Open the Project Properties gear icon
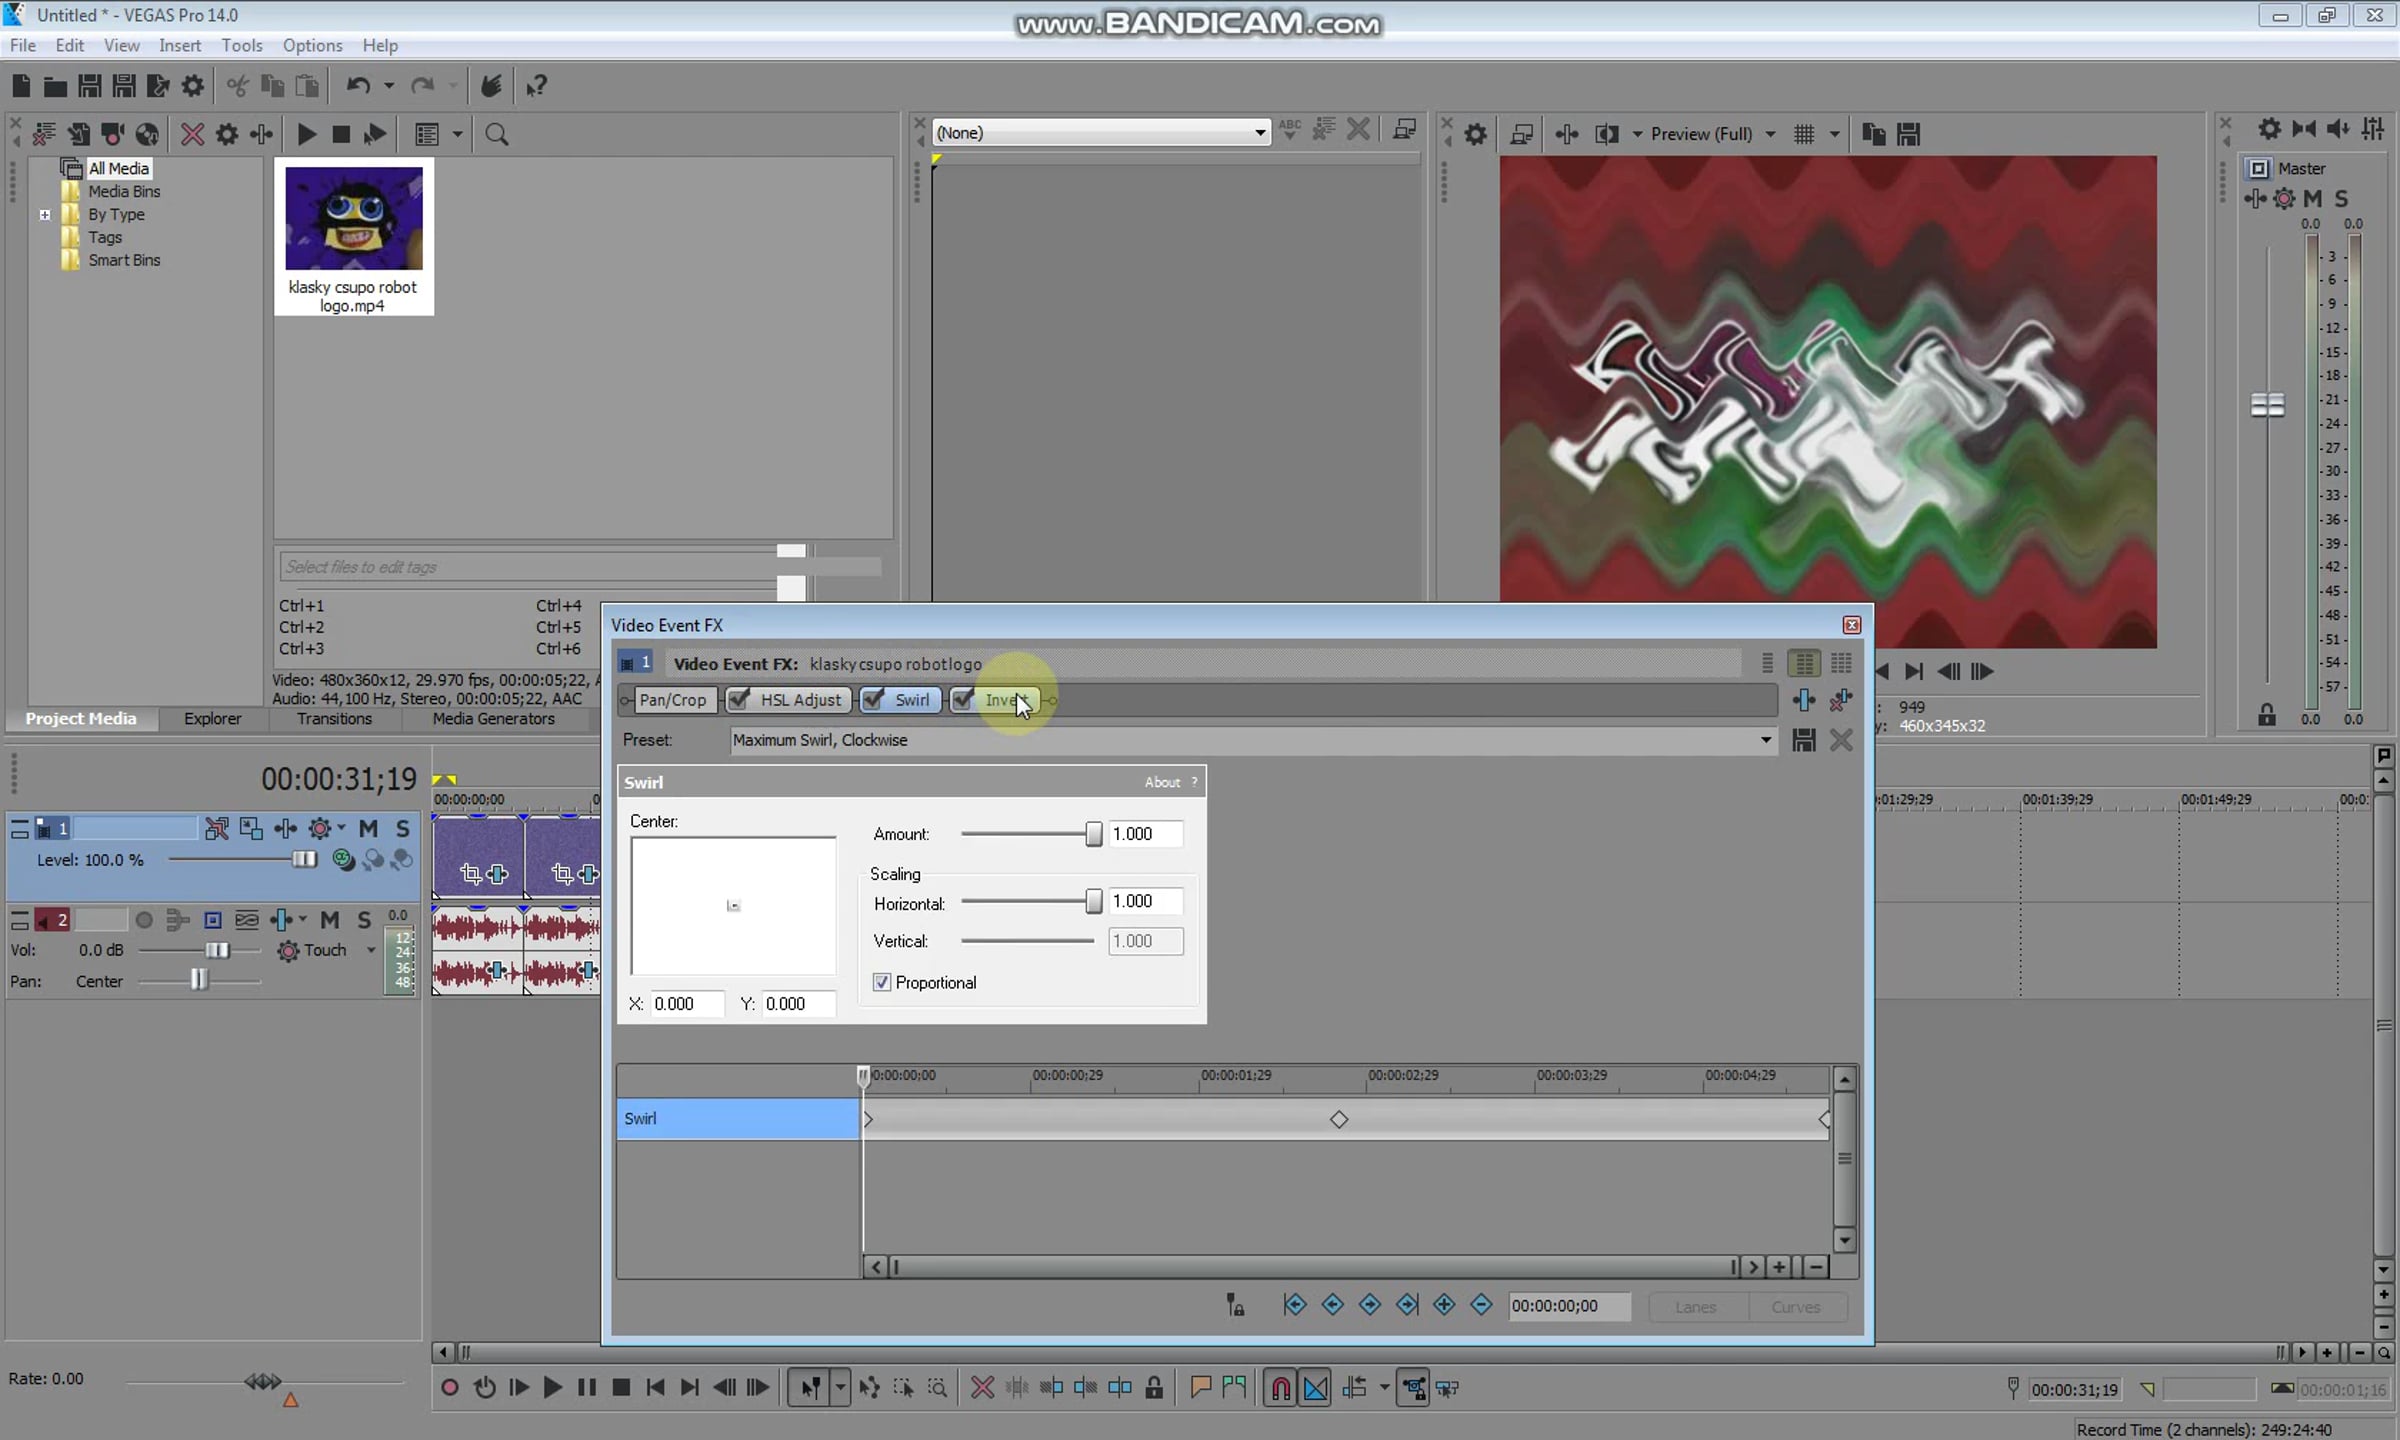The image size is (2400, 1440). 192,86
